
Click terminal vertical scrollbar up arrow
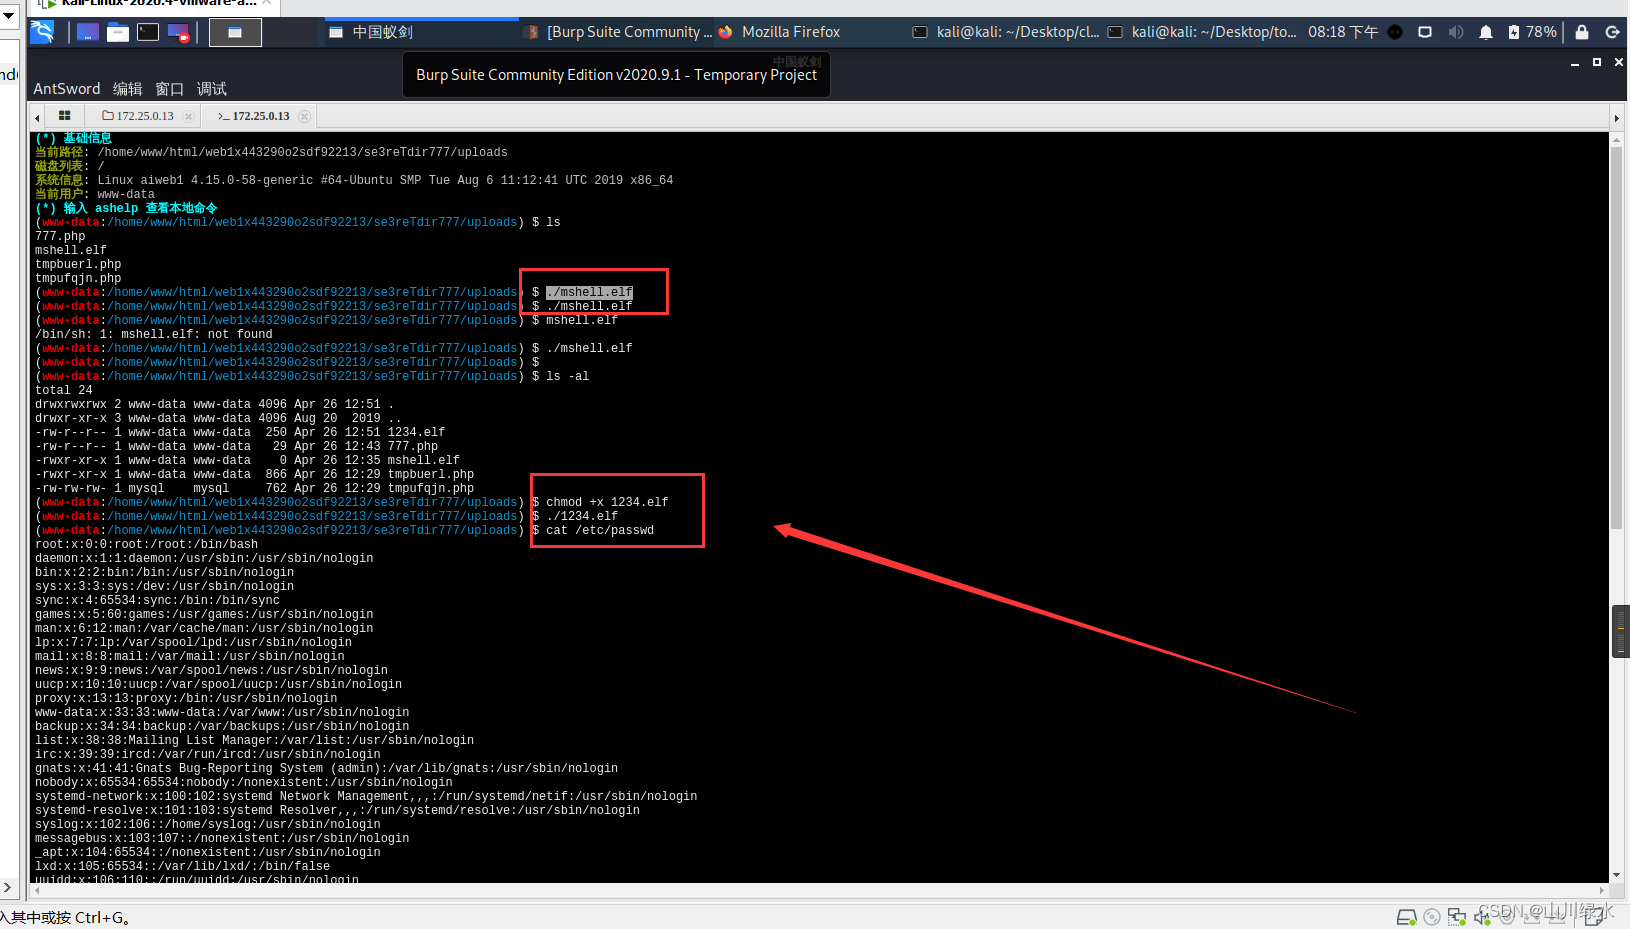[1616, 140]
